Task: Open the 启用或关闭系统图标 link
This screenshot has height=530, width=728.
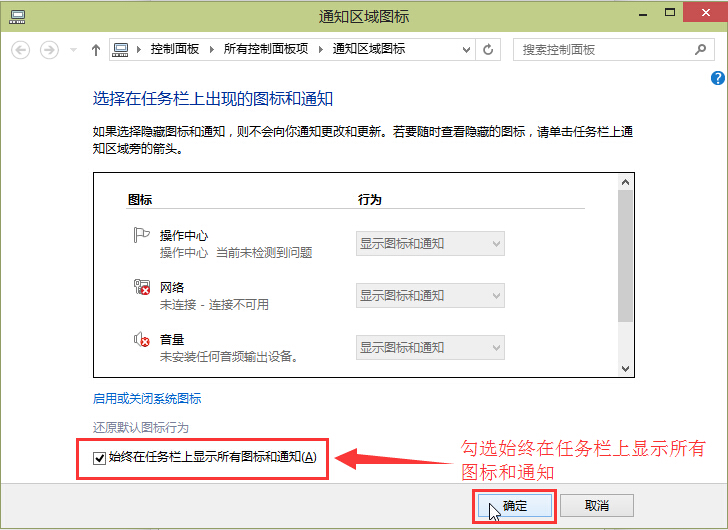Action: (147, 398)
